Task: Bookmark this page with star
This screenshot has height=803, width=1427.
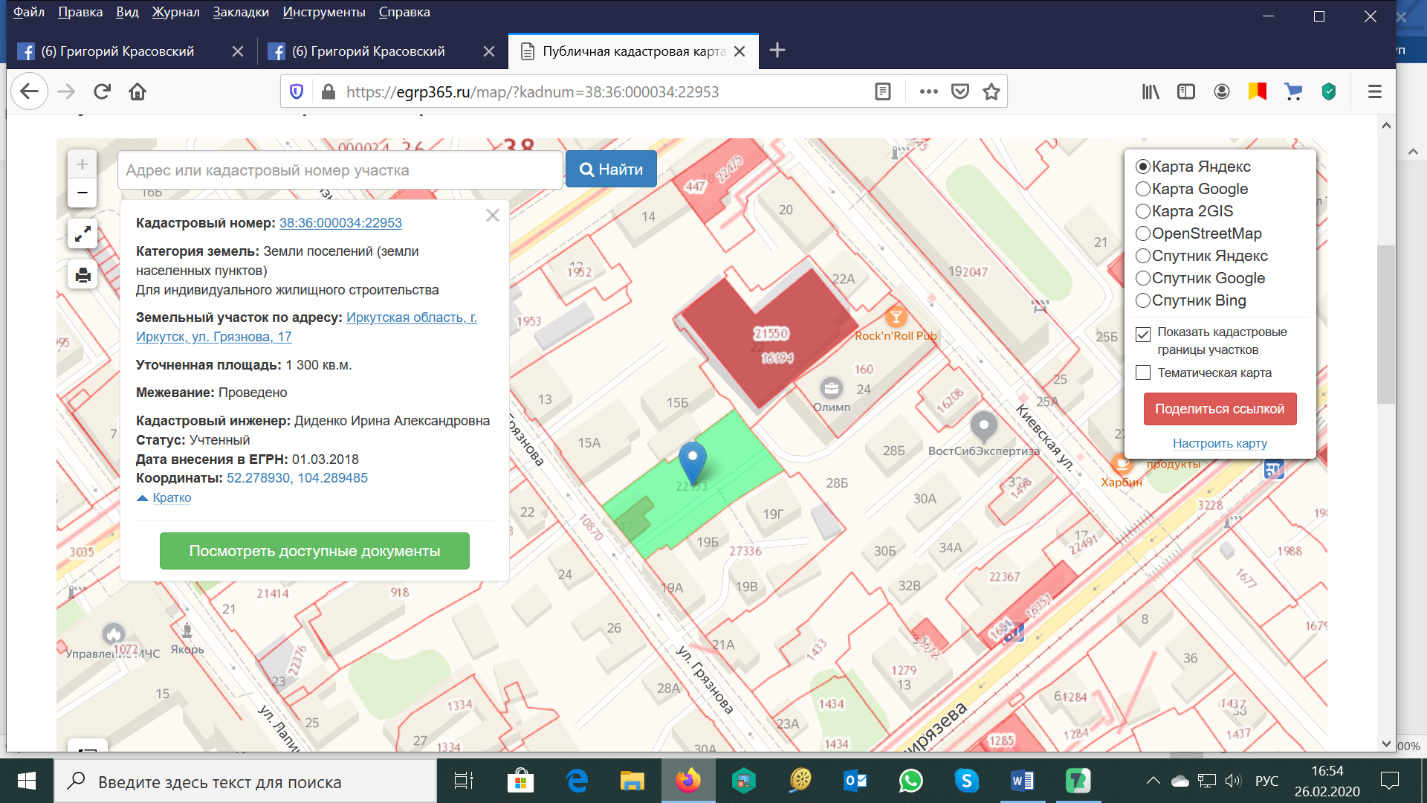Action: pos(991,91)
